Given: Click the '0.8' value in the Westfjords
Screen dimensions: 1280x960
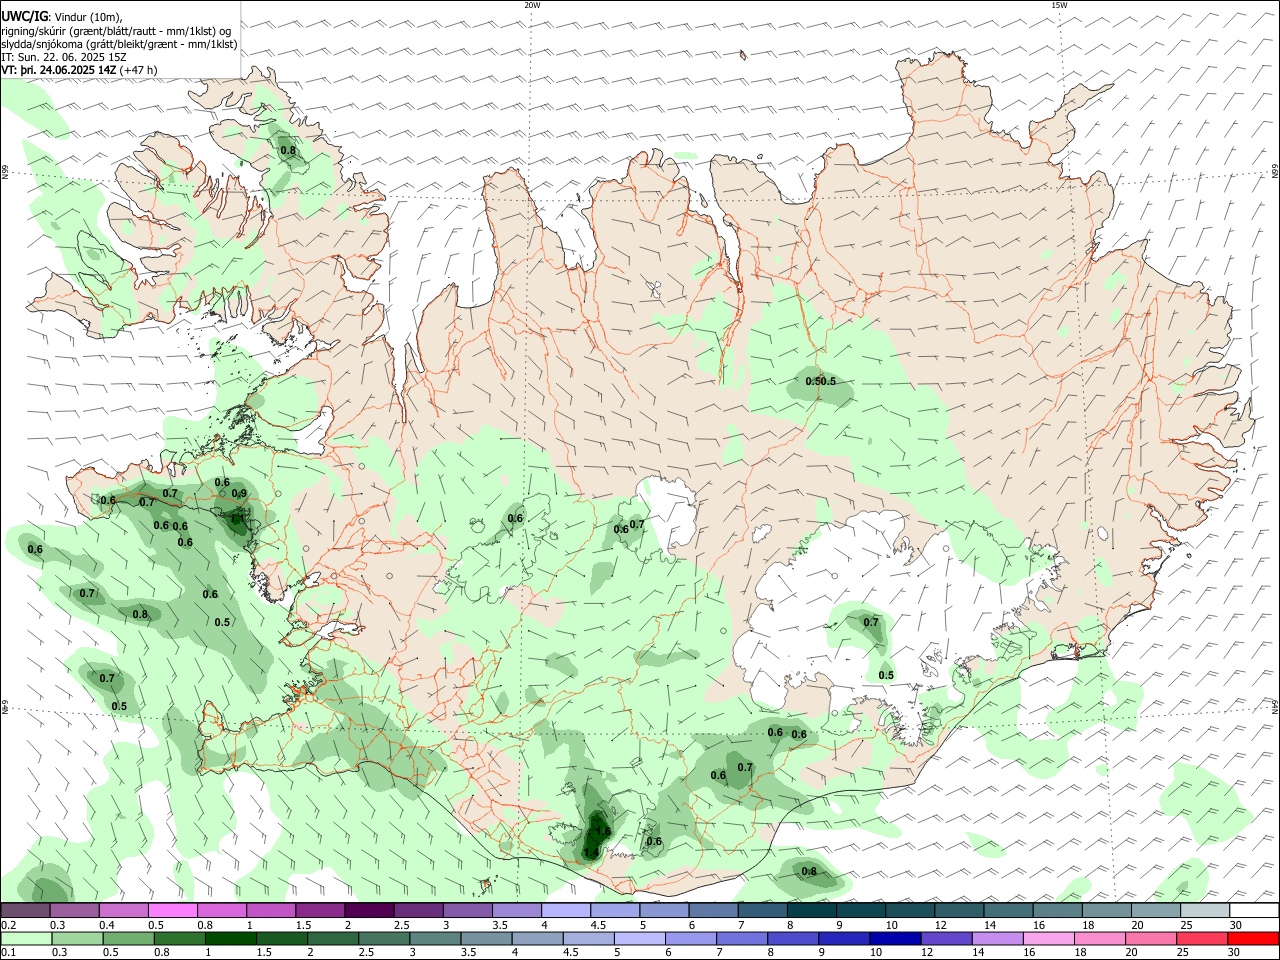Looking at the screenshot, I should click(x=288, y=150).
